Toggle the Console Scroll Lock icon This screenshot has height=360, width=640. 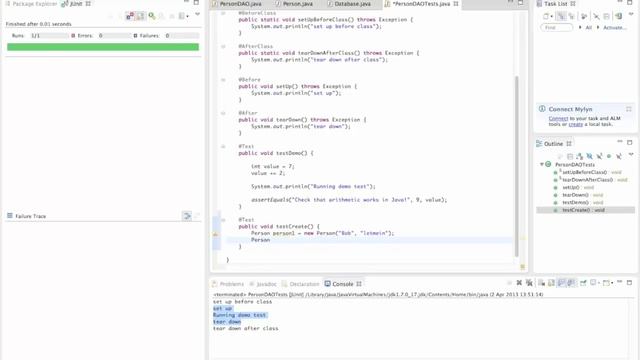[551, 282]
